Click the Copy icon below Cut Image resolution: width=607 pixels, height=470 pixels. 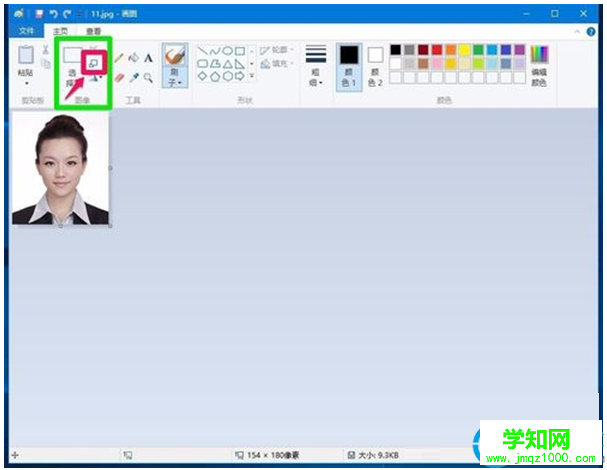(x=46, y=63)
